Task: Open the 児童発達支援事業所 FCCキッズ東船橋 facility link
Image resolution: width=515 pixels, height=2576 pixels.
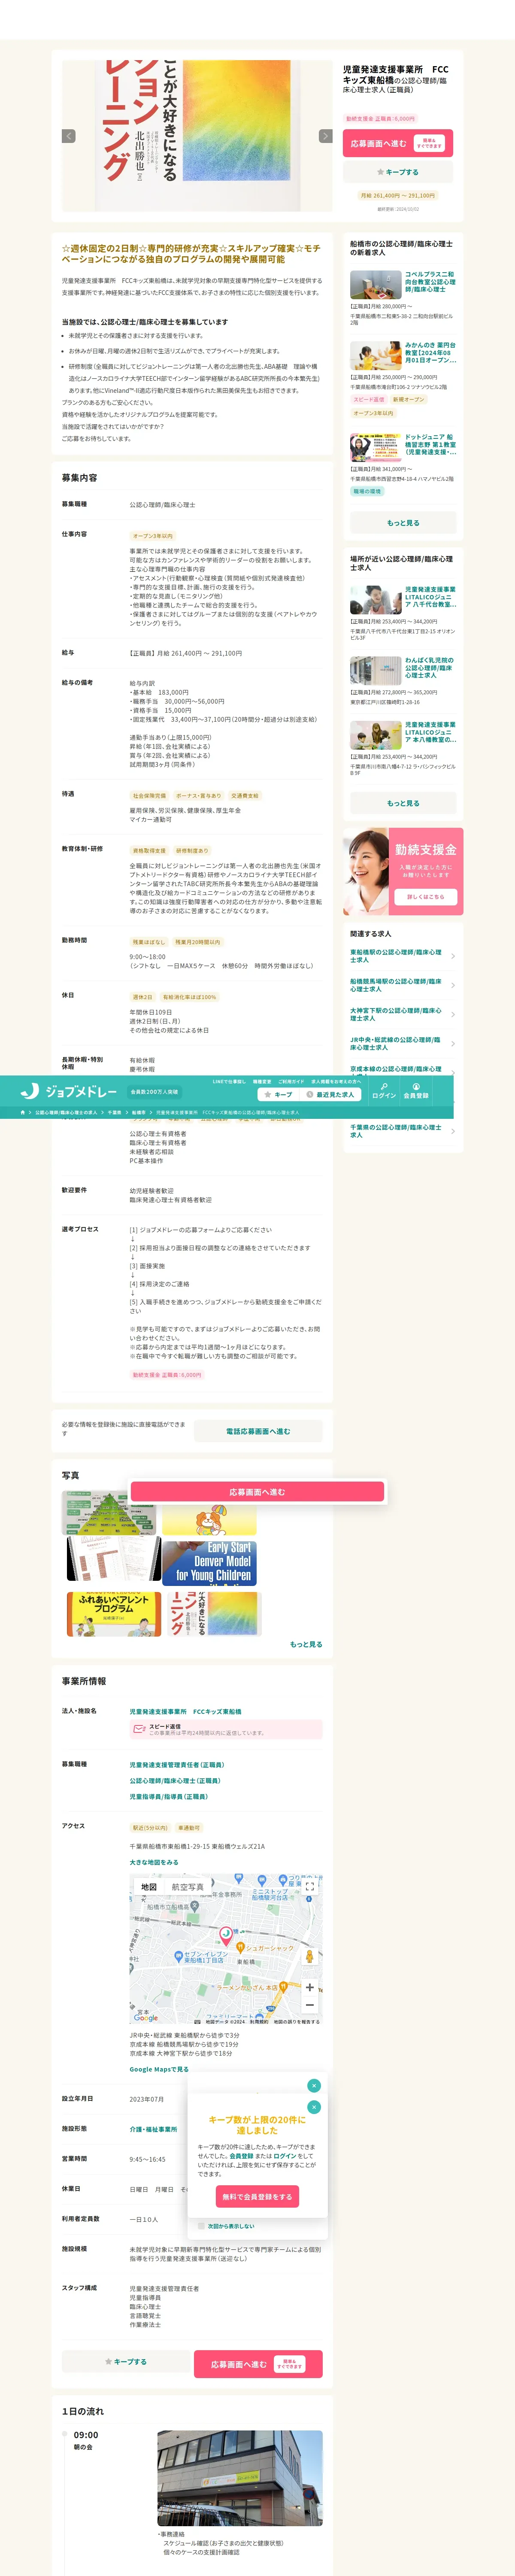Action: [185, 1711]
